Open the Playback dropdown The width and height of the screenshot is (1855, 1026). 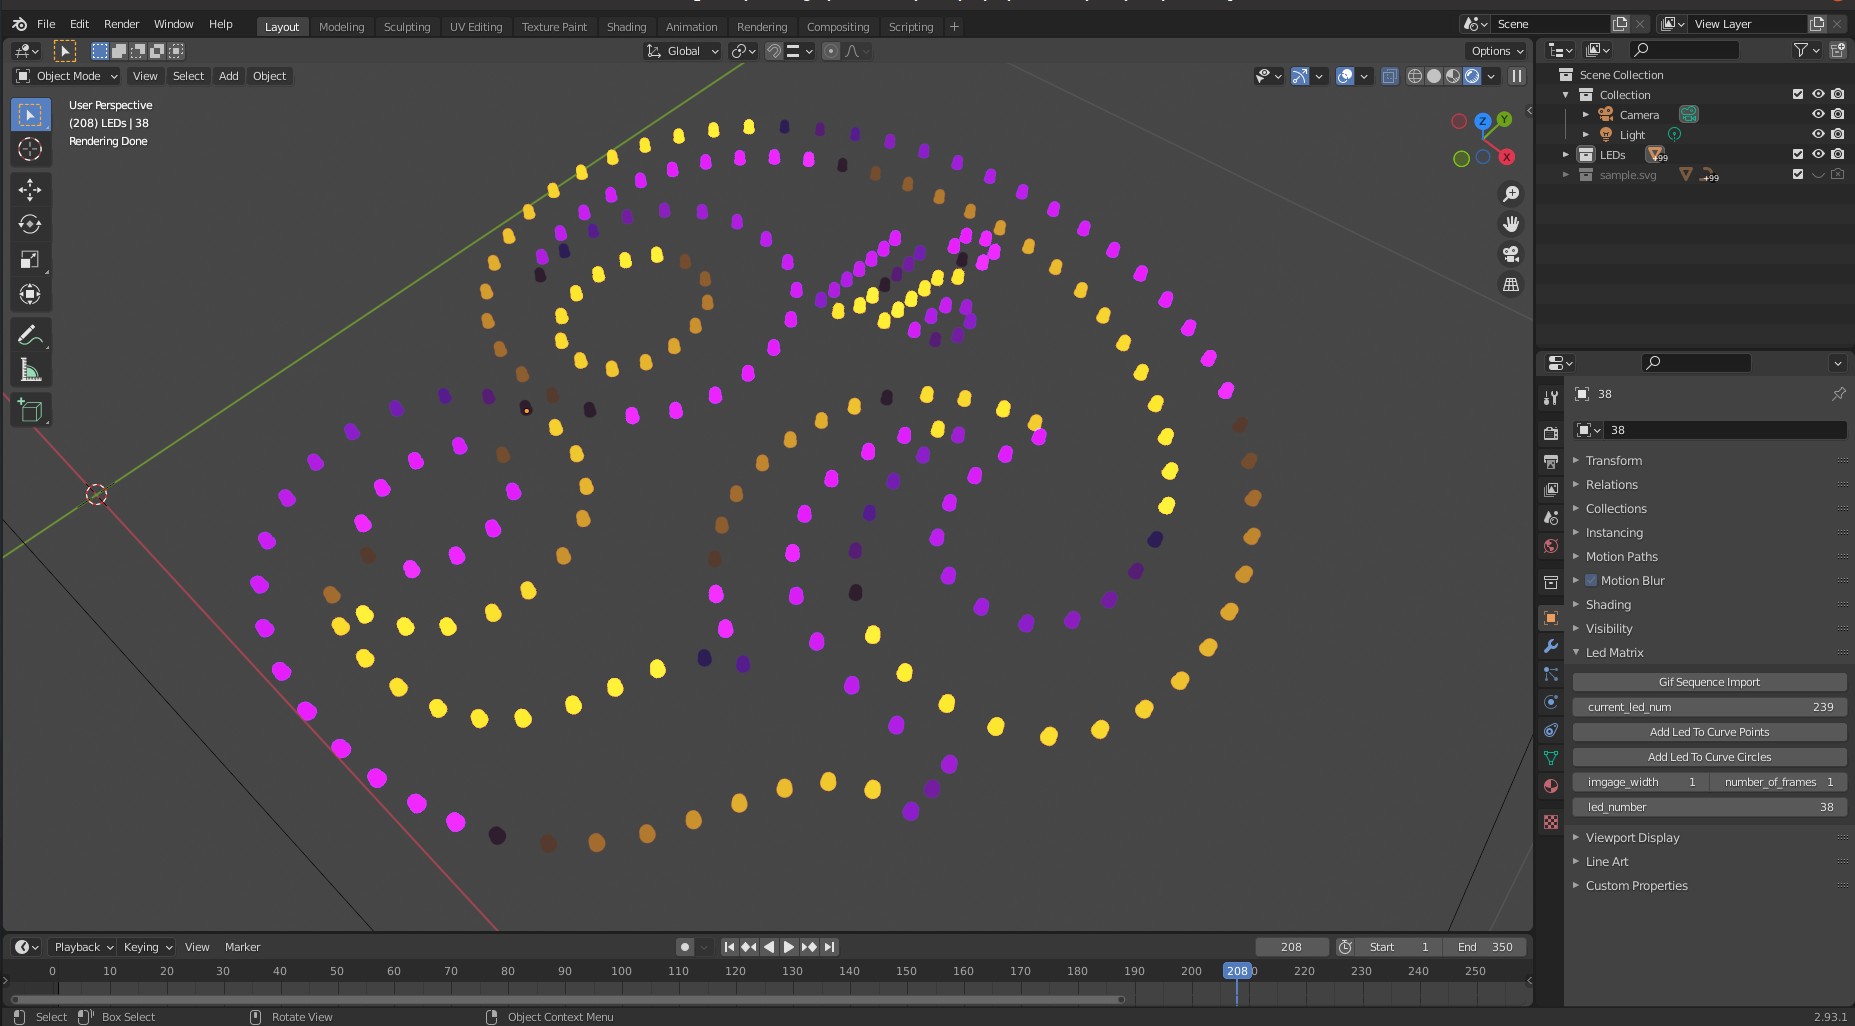click(83, 947)
